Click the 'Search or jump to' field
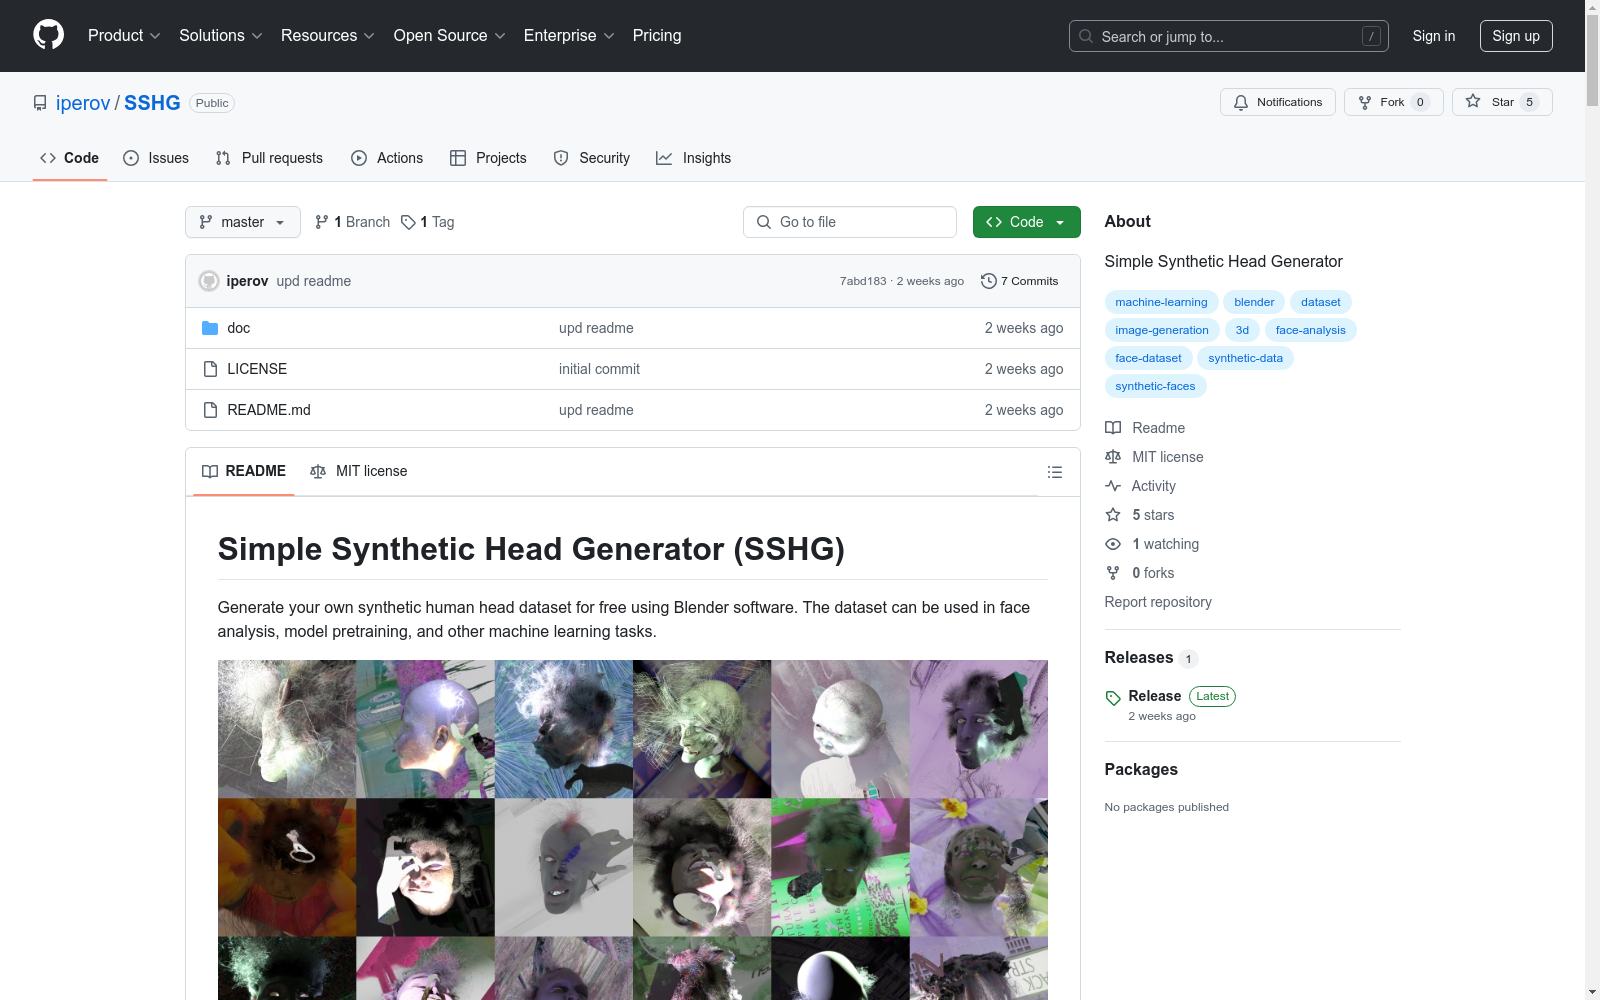Screen dimensions: 1600x1000 pyautogui.click(x=1229, y=36)
